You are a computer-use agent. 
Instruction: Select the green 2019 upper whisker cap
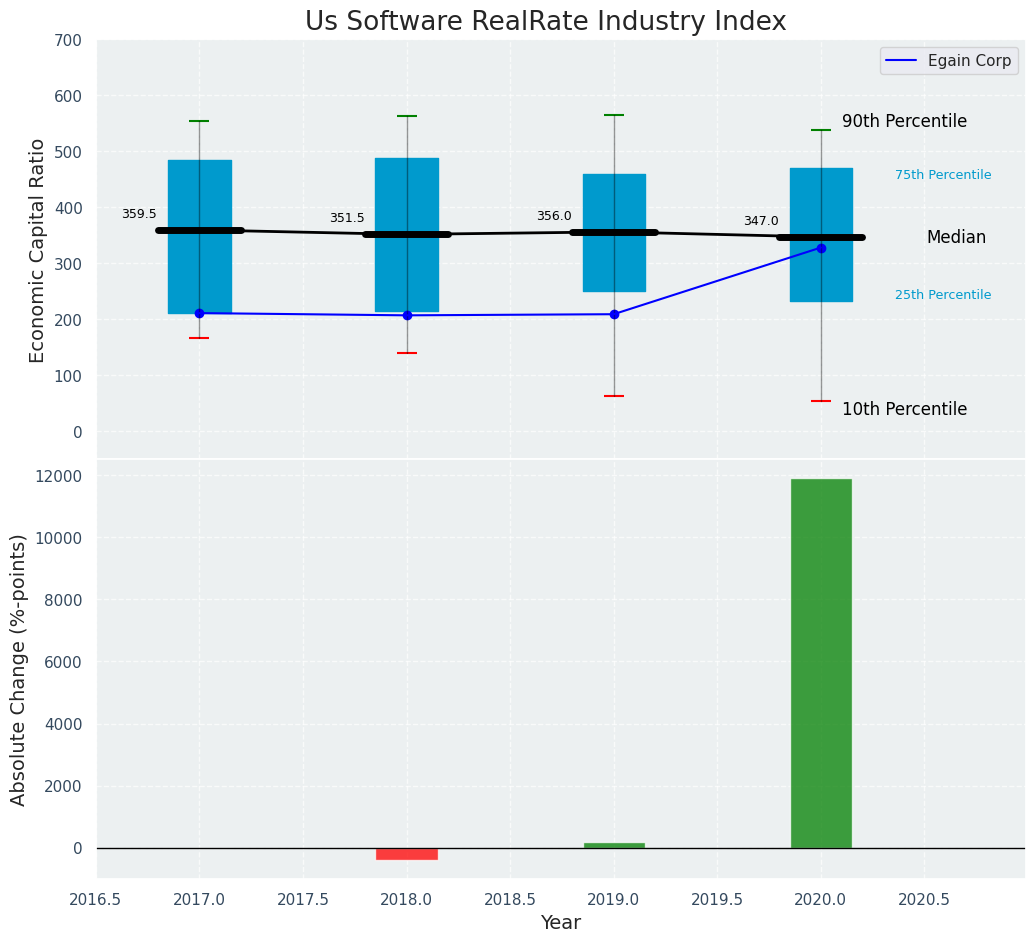coord(614,115)
